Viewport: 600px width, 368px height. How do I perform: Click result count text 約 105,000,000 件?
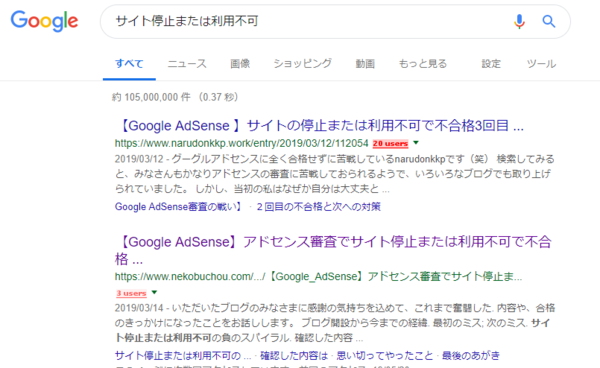point(151,97)
